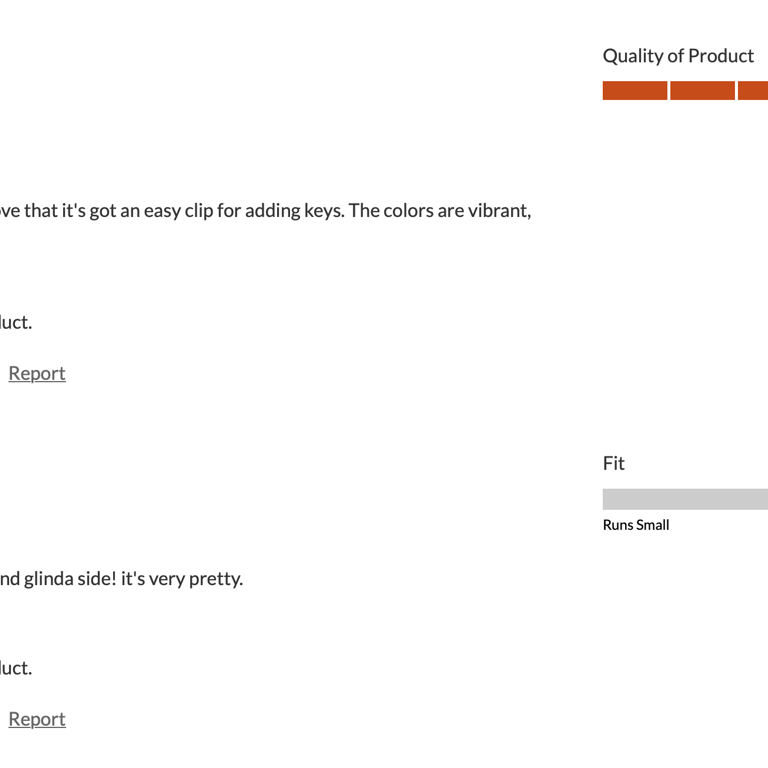Select second orange Quality of Product segment
This screenshot has width=768, height=768.
click(x=702, y=91)
